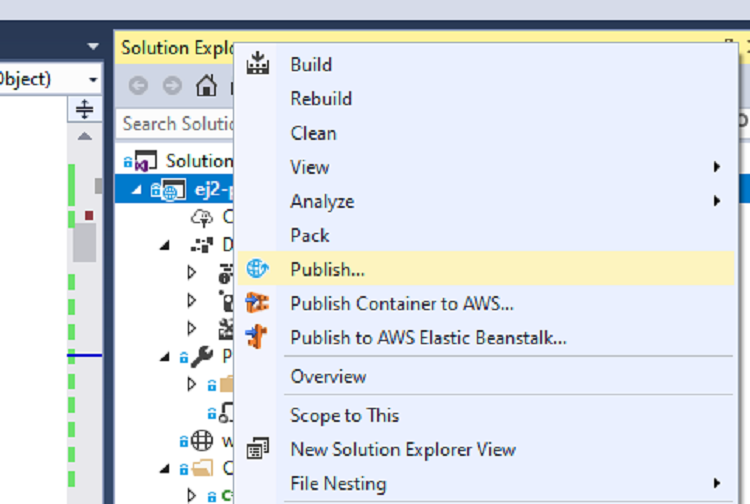Open the View submenu
750x504 pixels.
485,167
